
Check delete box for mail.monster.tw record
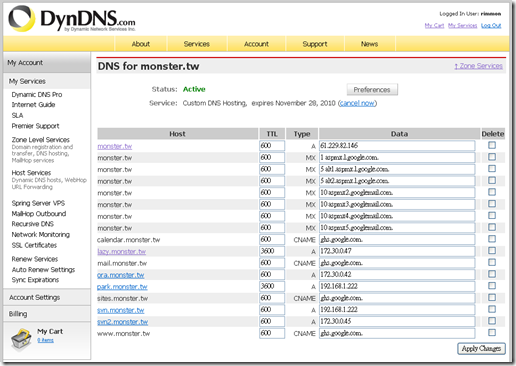[x=492, y=262]
